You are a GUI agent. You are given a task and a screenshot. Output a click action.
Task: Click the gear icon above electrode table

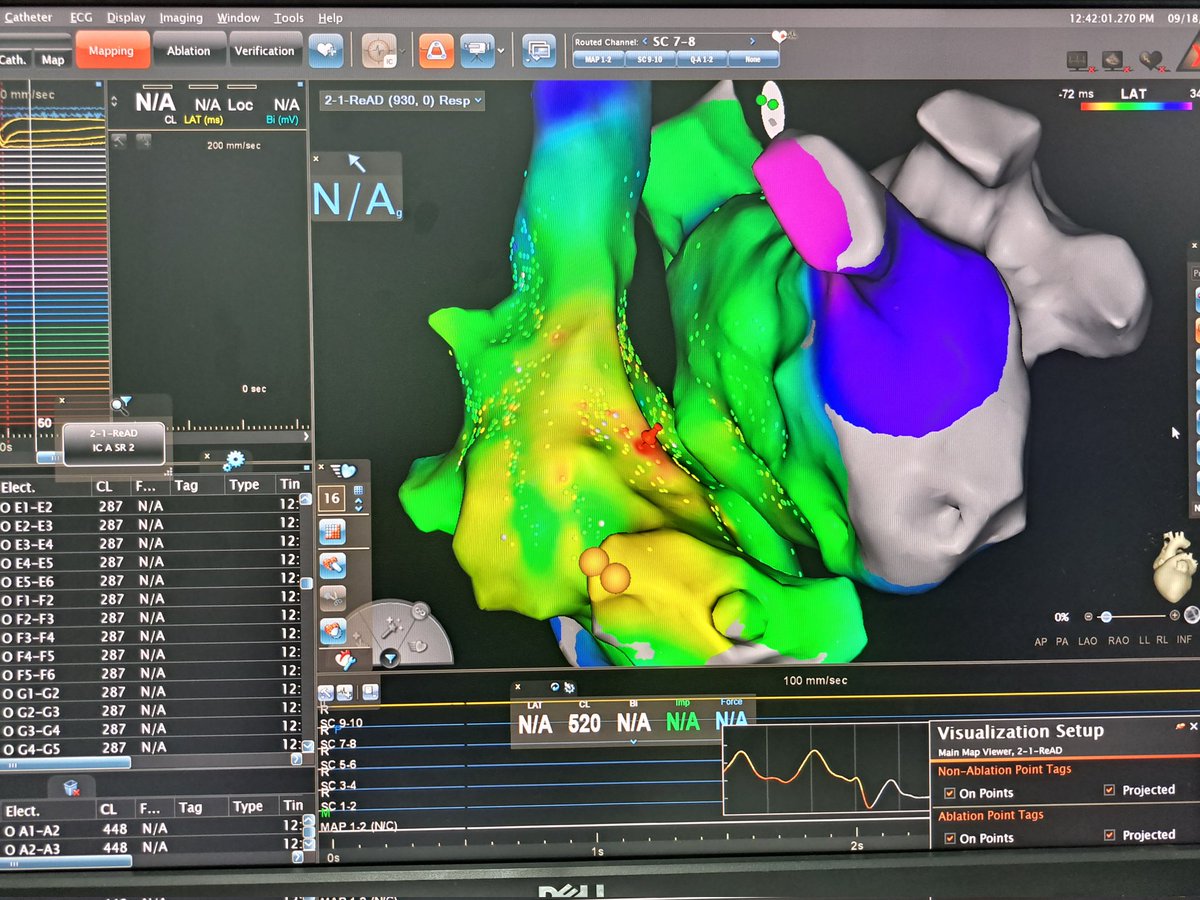[x=234, y=460]
